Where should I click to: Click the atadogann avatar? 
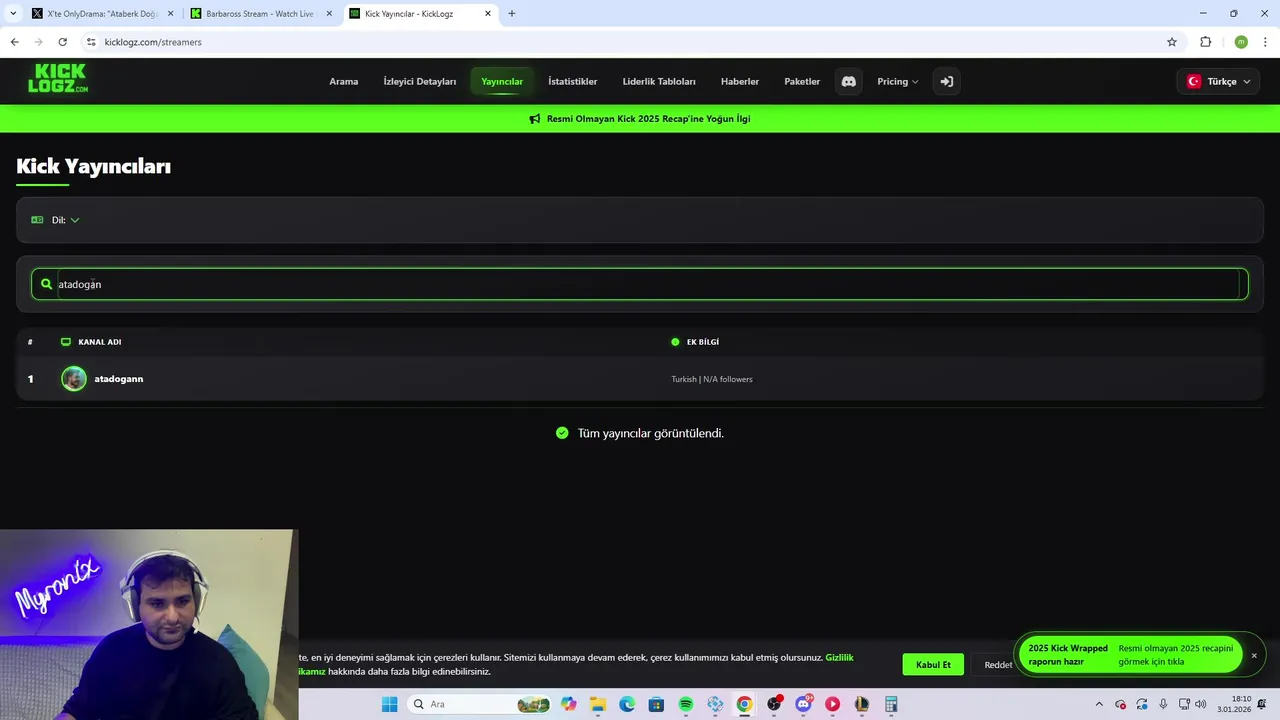pos(74,379)
